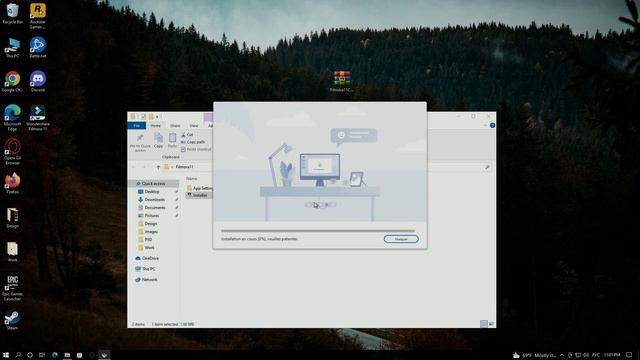
Task: Open the Windows Start menu
Action: click(x=6, y=355)
